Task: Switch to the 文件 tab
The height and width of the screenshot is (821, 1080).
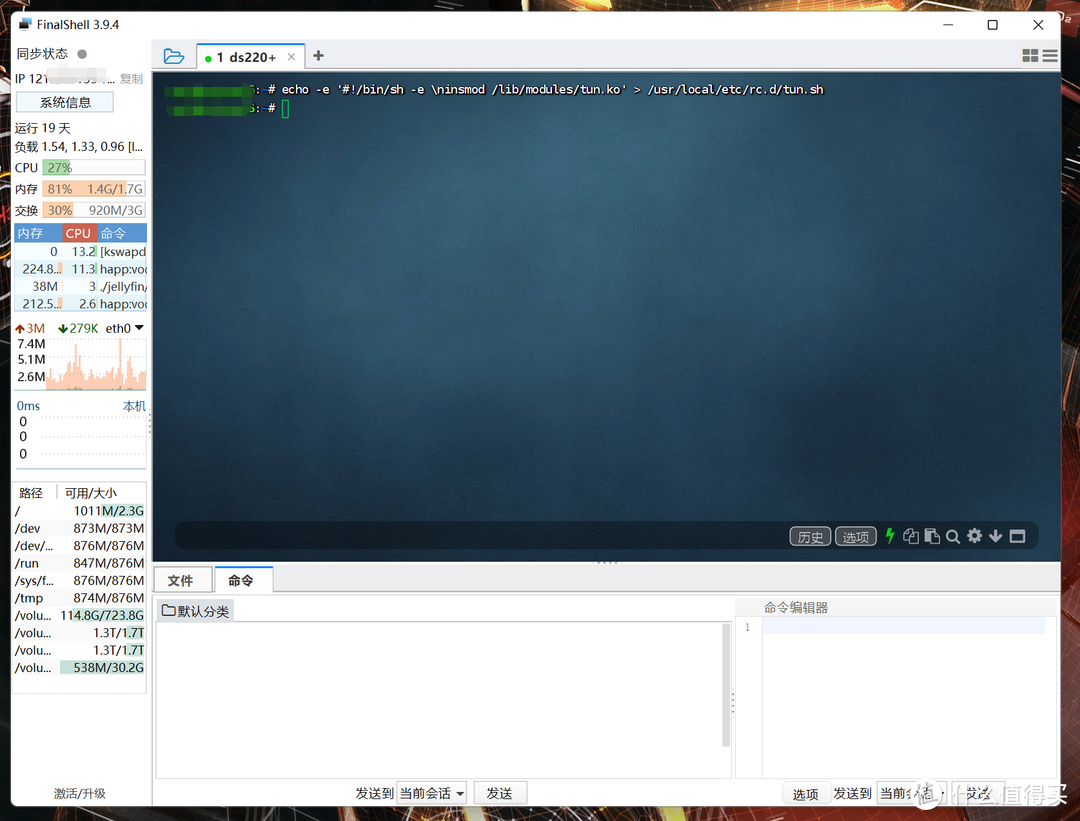Action: pos(180,580)
